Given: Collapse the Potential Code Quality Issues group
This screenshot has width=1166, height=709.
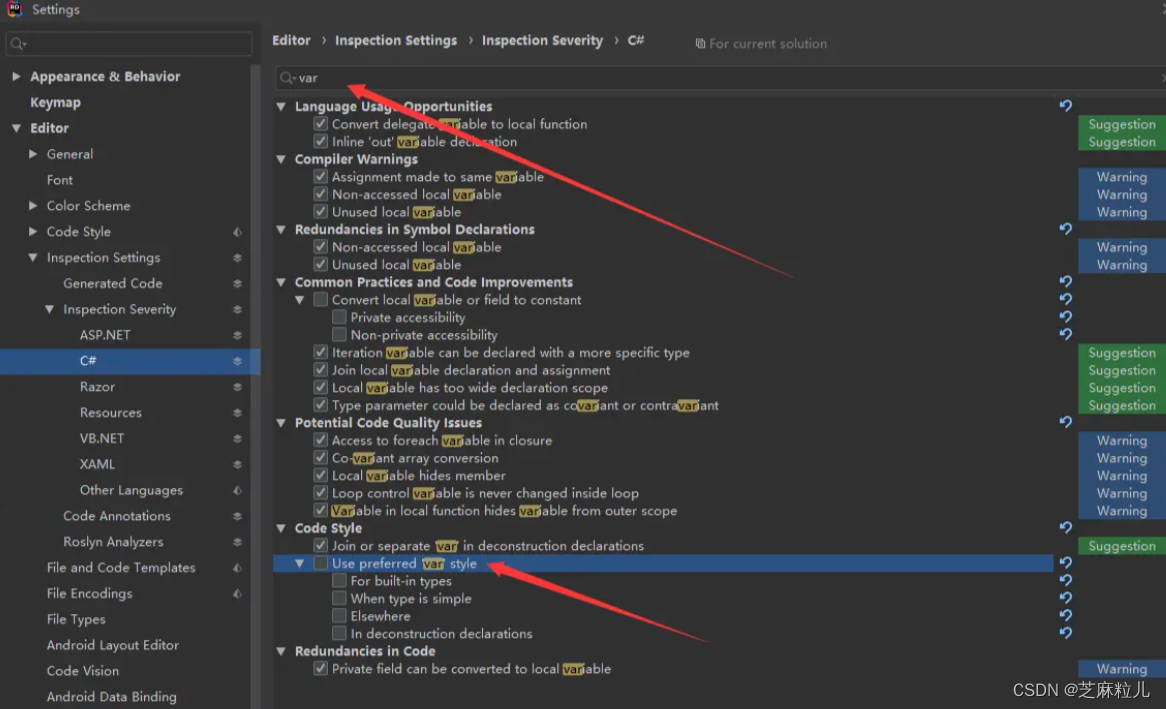Looking at the screenshot, I should click(281, 422).
